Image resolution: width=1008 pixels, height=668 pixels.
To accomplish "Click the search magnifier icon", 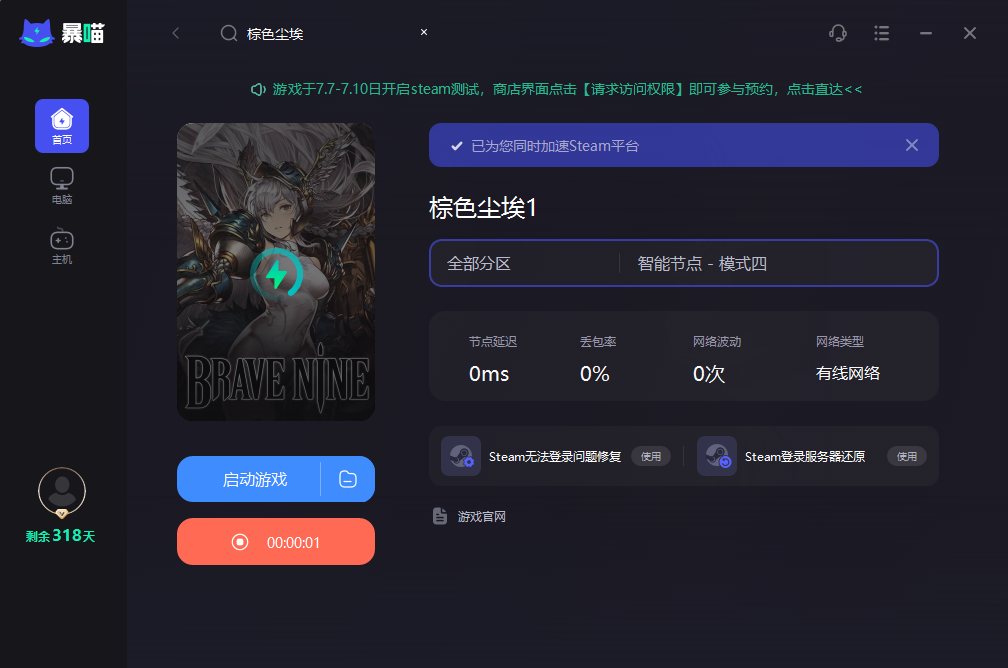I will coord(229,33).
